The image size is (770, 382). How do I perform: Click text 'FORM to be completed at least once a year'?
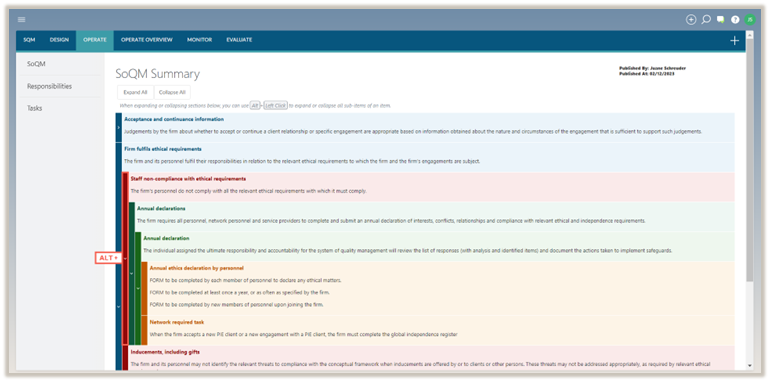tap(240, 292)
